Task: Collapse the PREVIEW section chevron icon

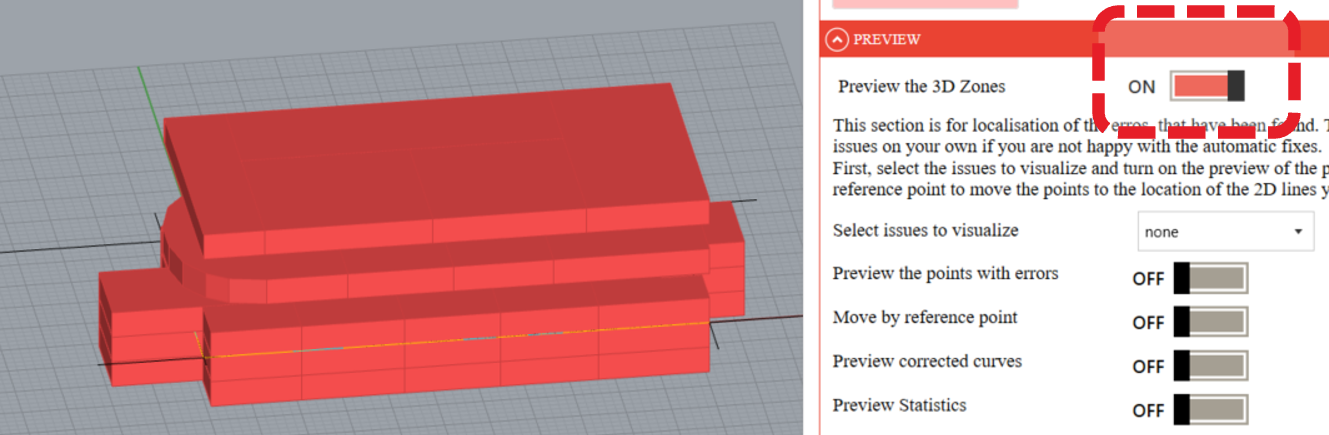Action: pos(836,39)
